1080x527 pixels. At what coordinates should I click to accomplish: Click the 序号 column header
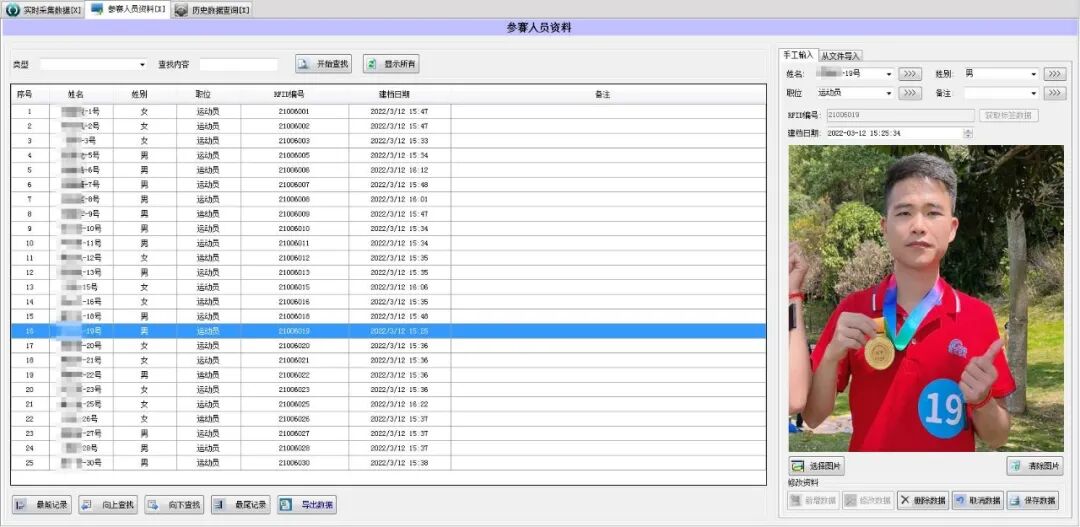(25, 94)
